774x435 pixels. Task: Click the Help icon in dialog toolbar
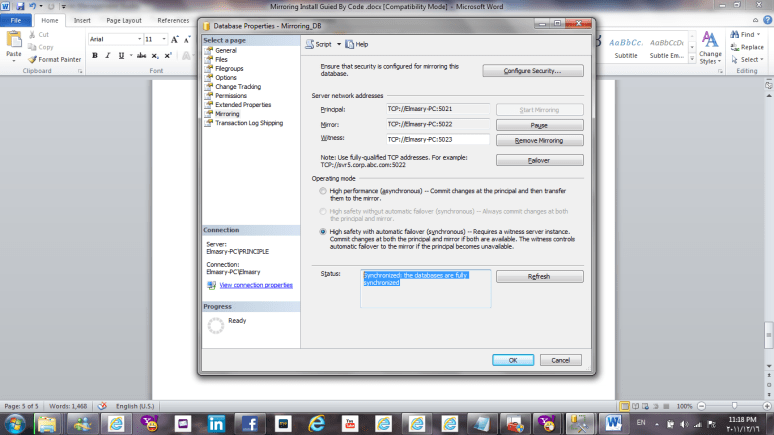pyautogui.click(x=350, y=44)
